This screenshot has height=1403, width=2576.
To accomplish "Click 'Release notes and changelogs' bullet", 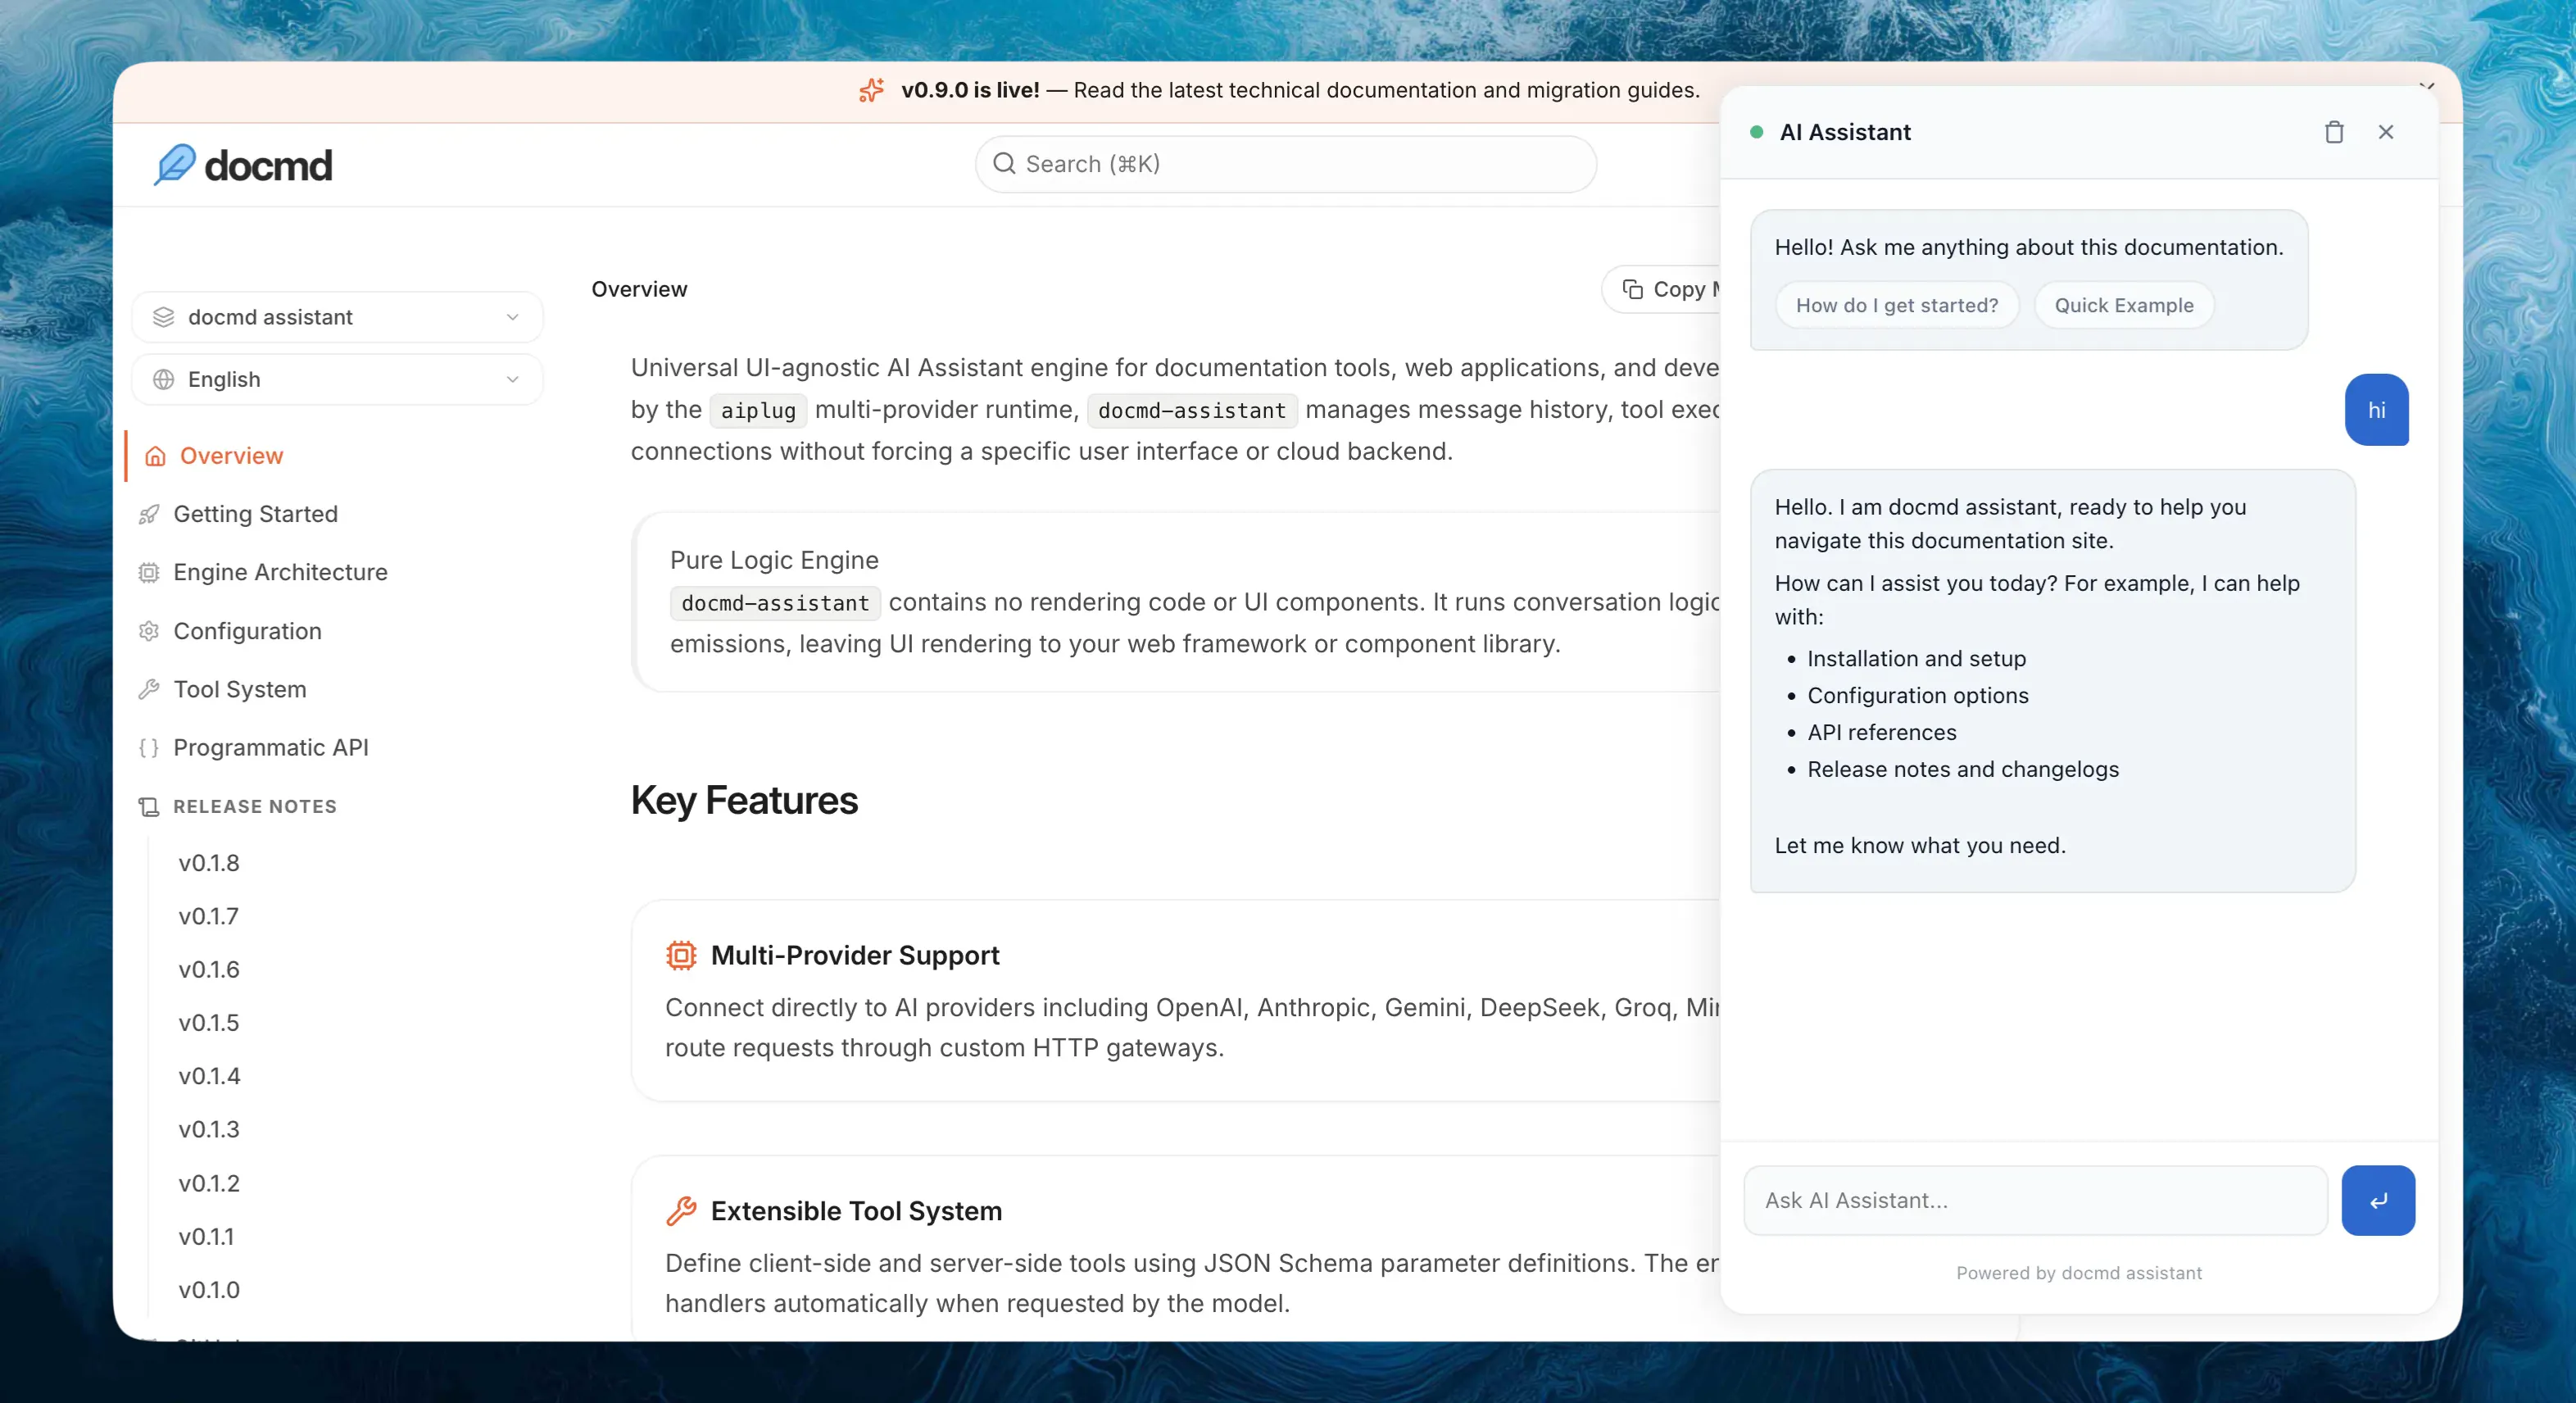I will pos(1962,769).
